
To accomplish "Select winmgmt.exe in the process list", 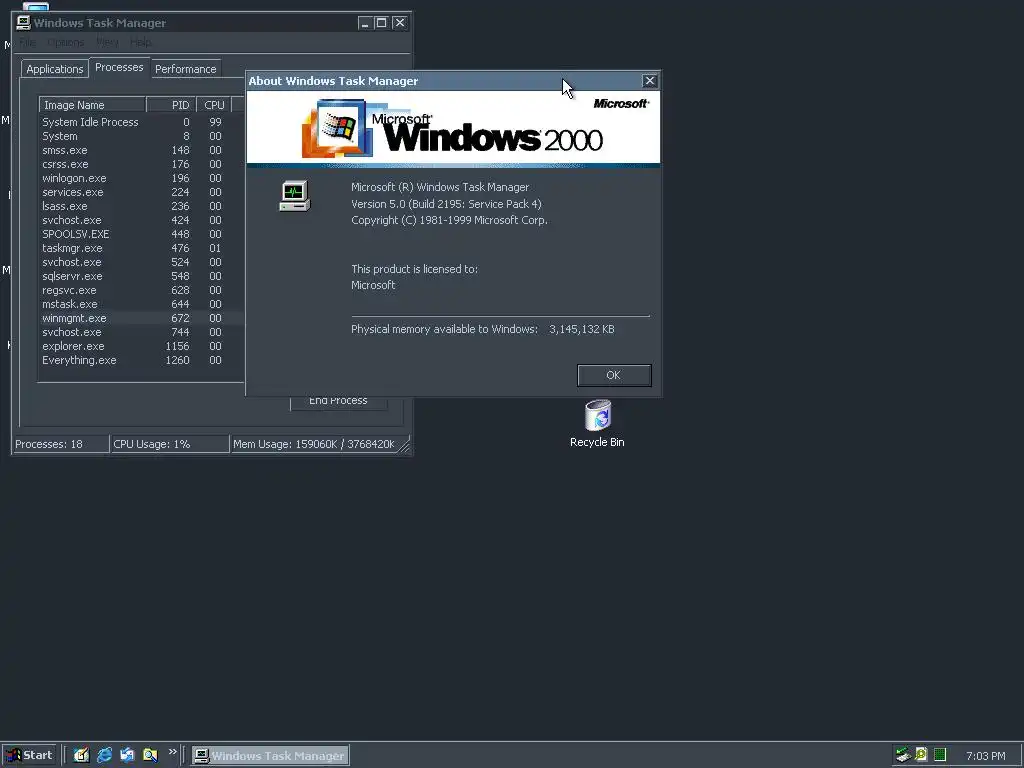I will pos(141,318).
